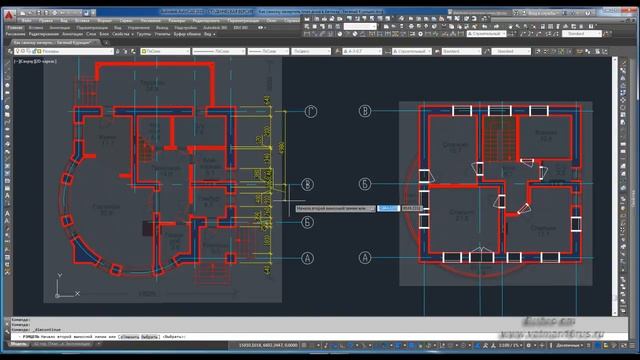
Task: Toggle the freeze sun icon in layer box
Action: click(x=23, y=51)
